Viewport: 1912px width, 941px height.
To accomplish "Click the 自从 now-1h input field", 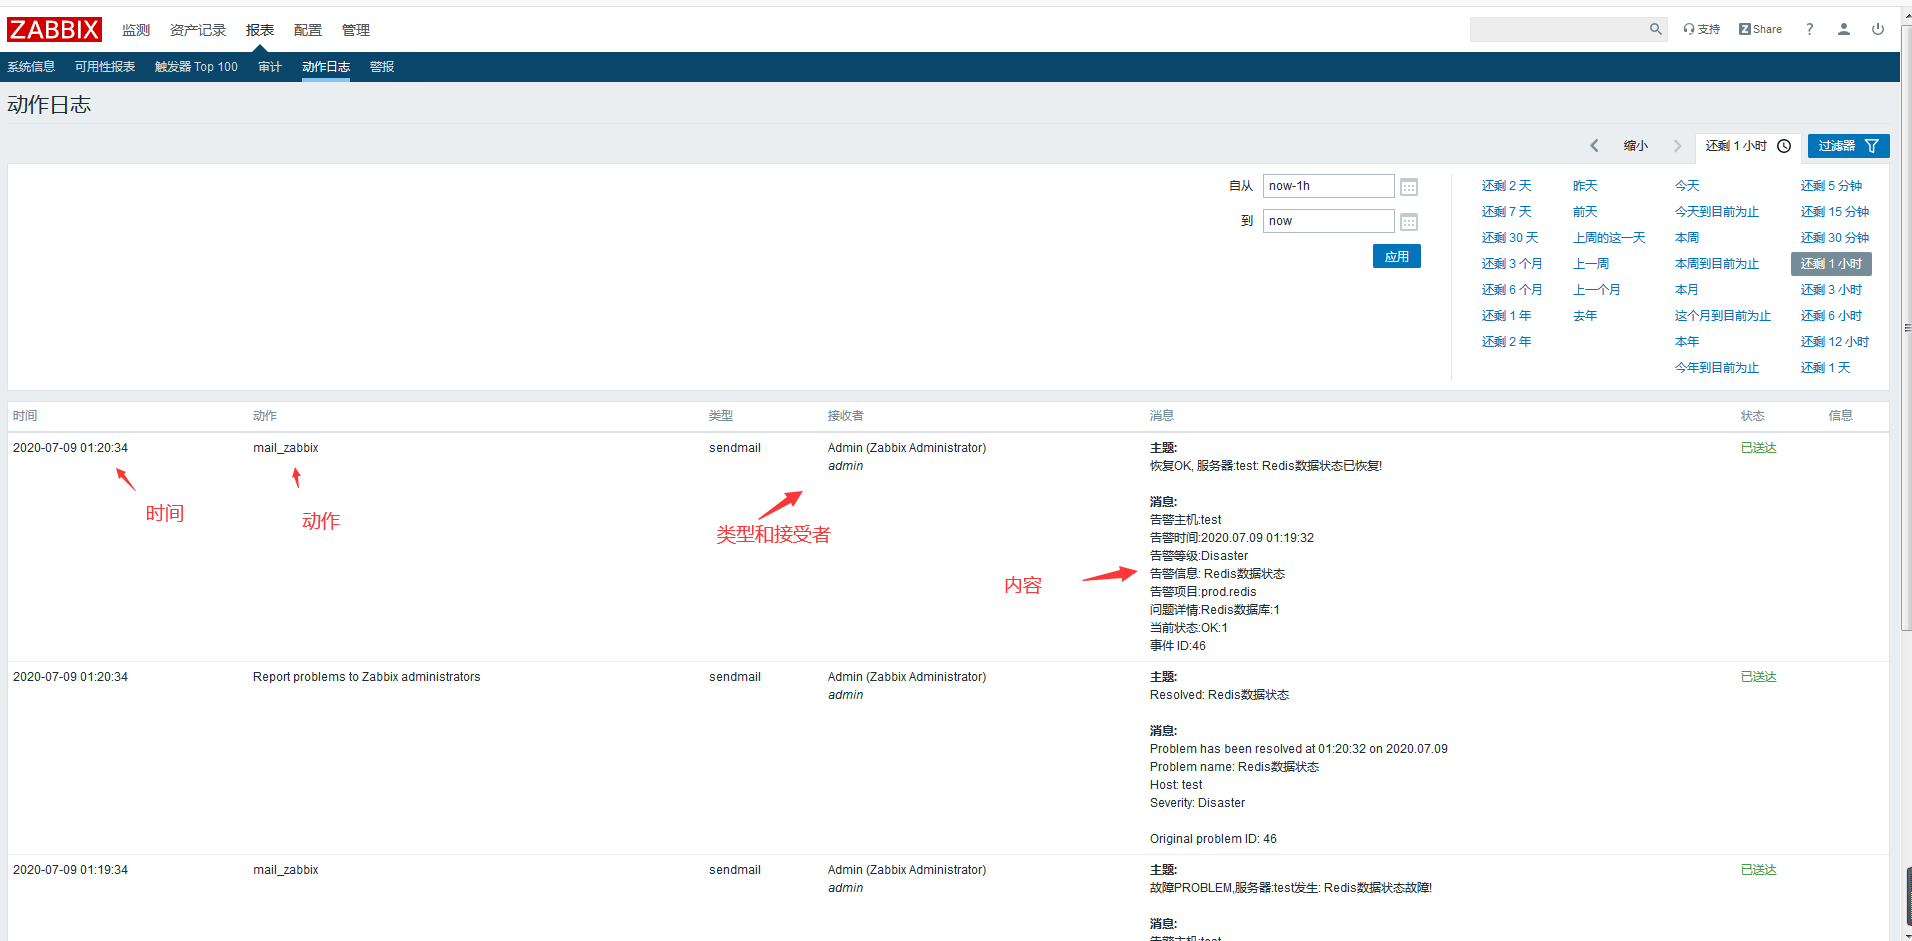I will (x=1327, y=186).
